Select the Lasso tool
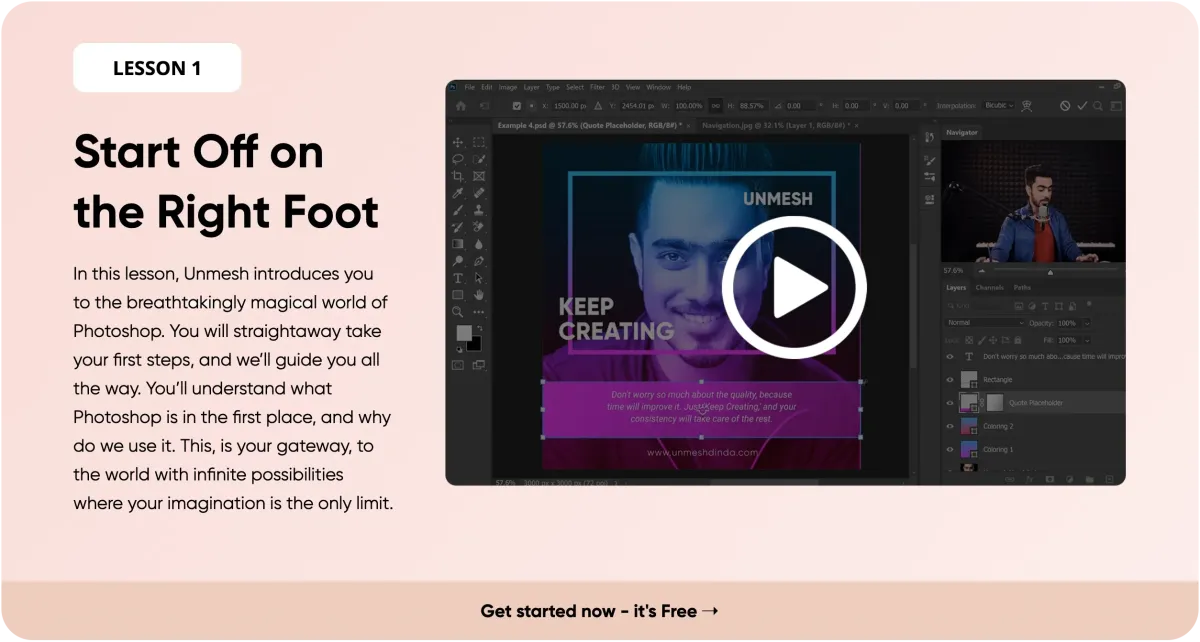This screenshot has height=642, width=1200. pos(458,159)
